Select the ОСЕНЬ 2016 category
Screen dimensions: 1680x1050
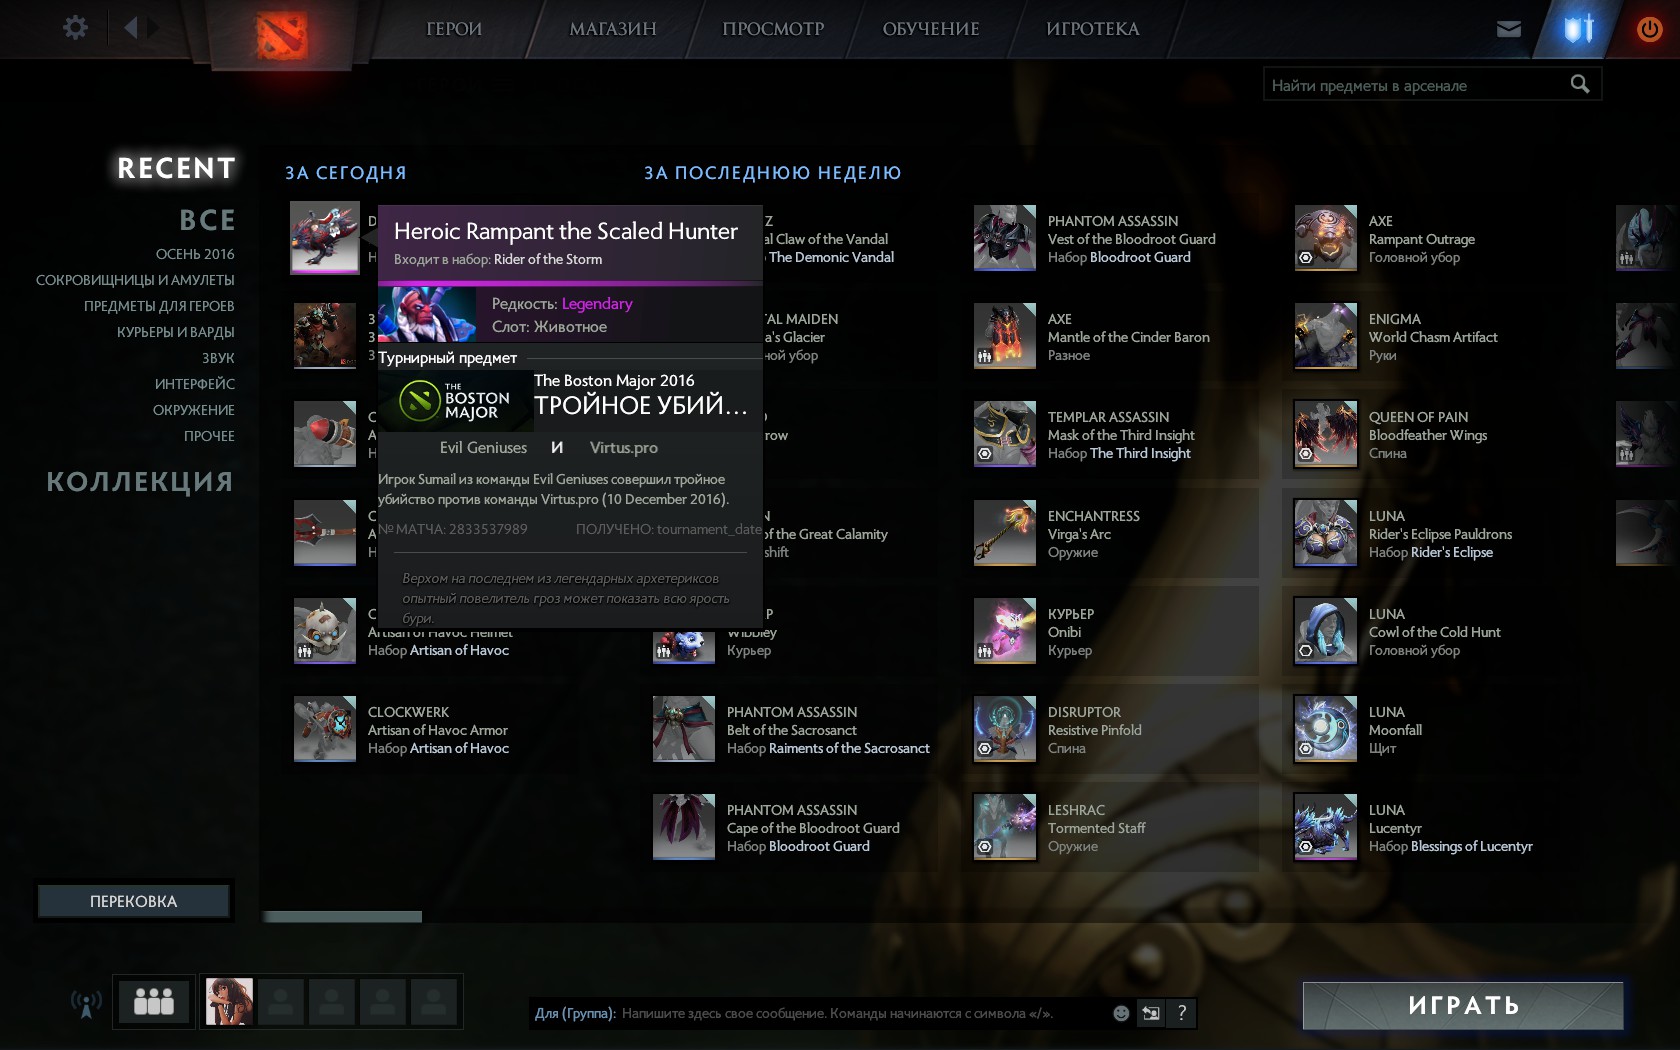[x=195, y=254]
